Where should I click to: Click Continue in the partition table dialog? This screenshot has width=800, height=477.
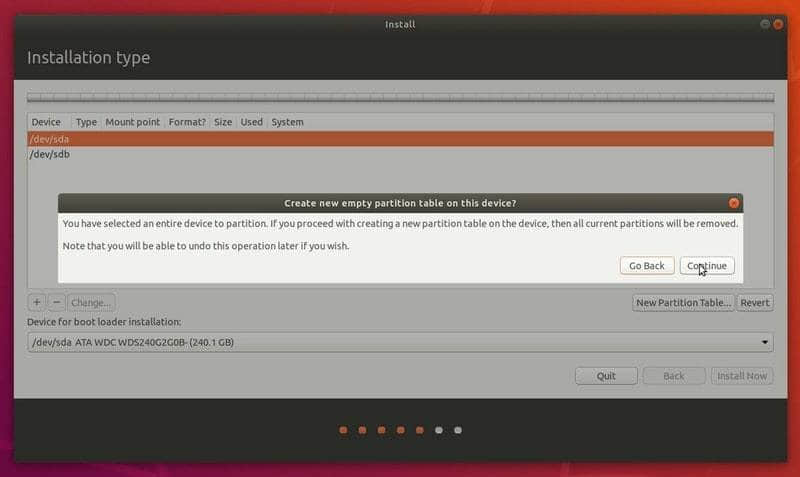point(707,266)
